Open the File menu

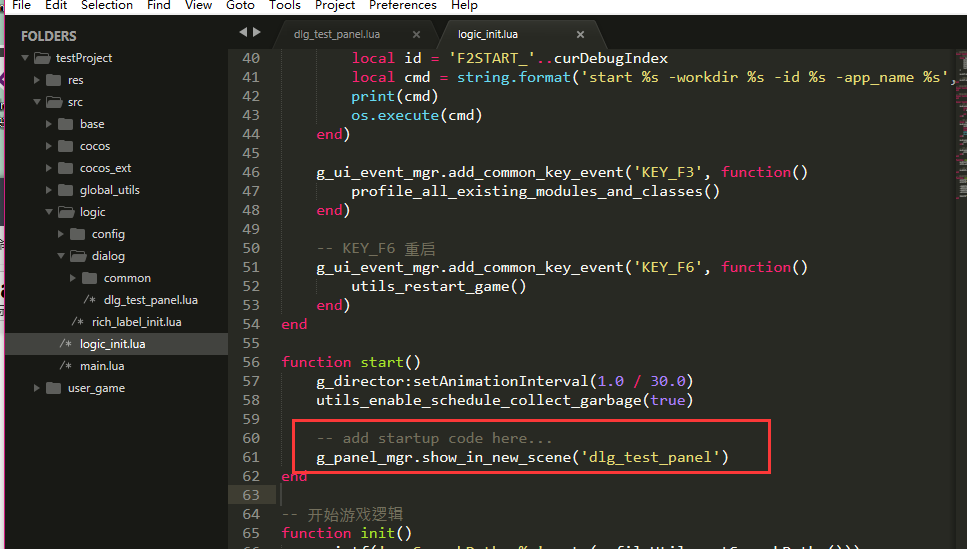pyautogui.click(x=21, y=5)
